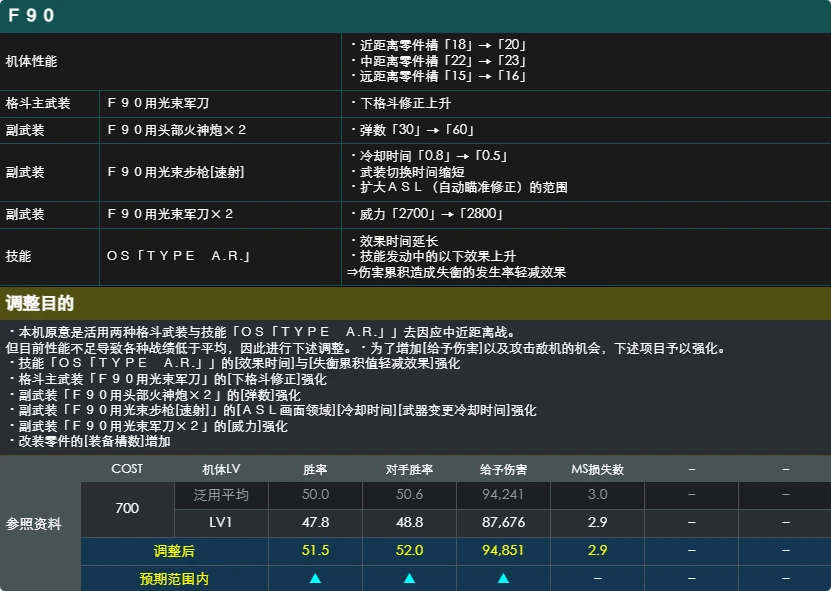Click cyan up-triangle under 胜率 column
The image size is (831, 591).
coord(315,578)
